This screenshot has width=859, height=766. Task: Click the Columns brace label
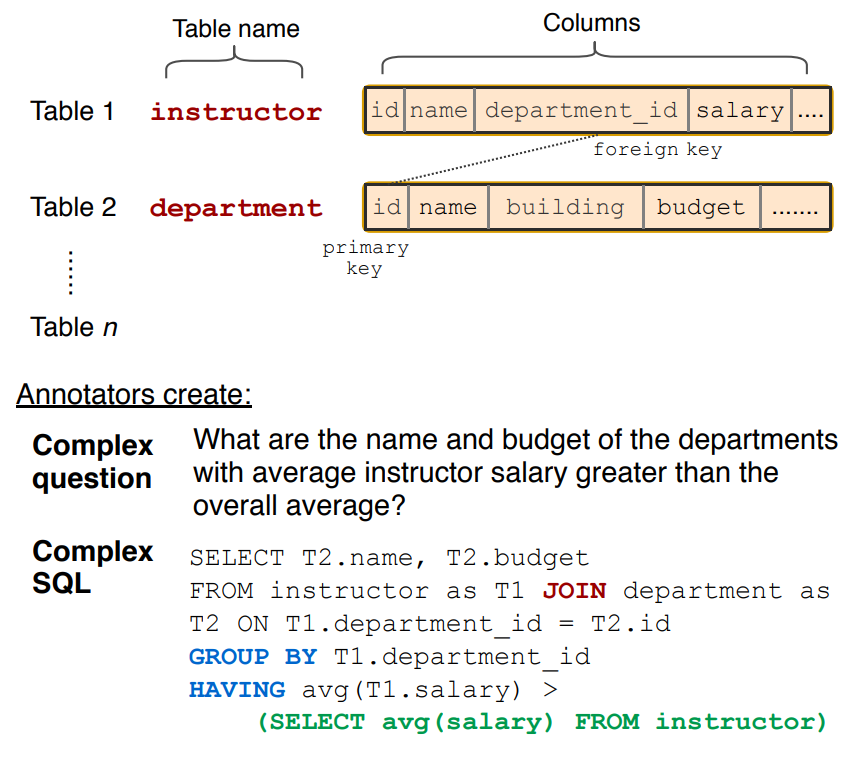point(591,22)
